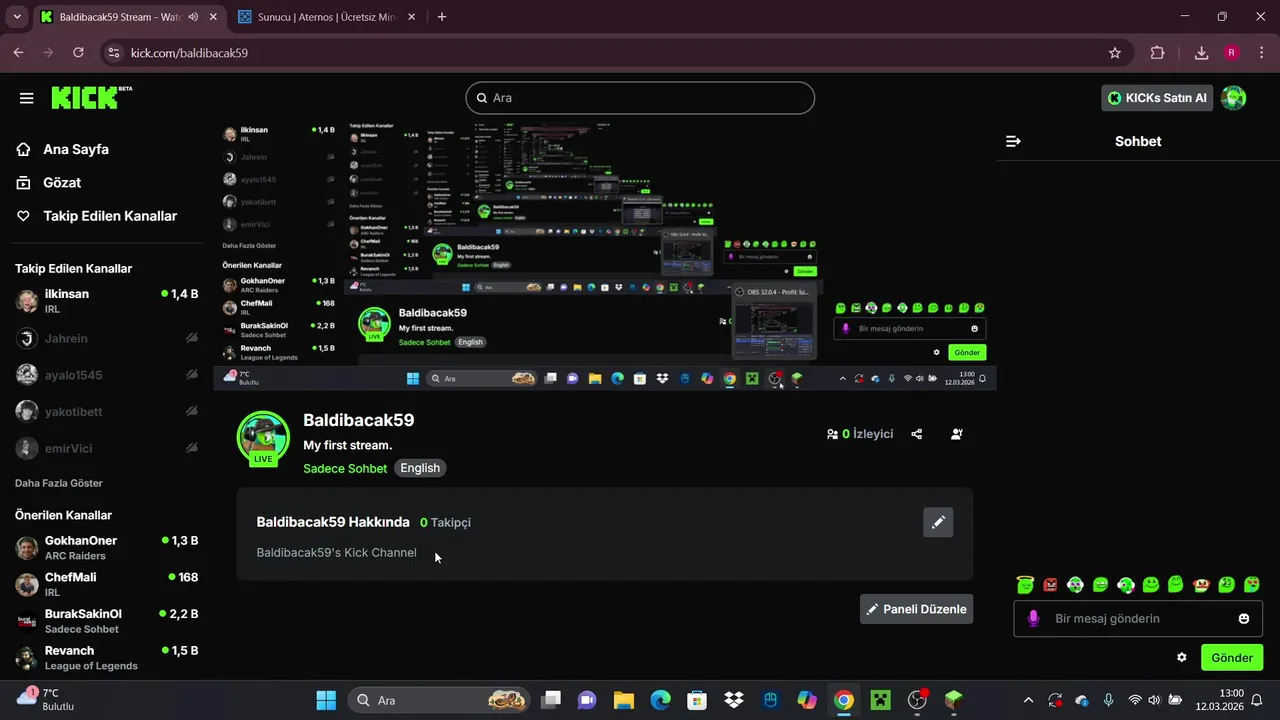Open chat settings gear icon

1182,658
